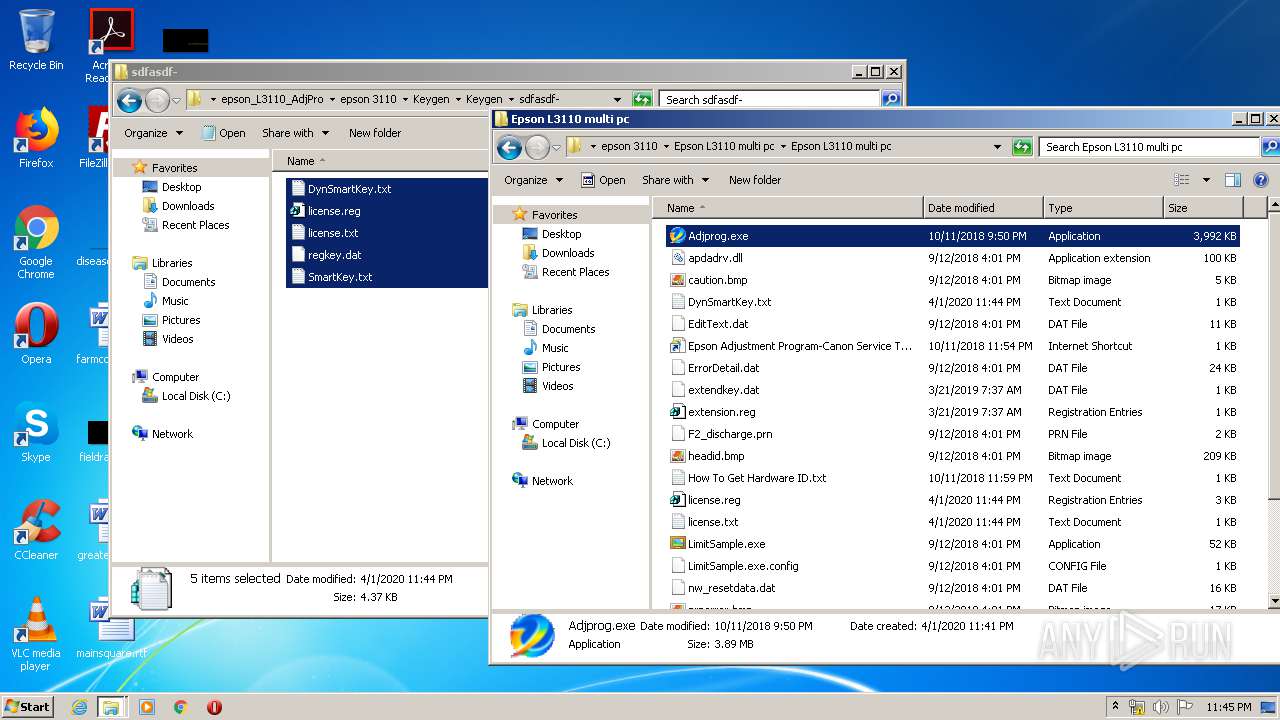Click refresh button in sdfasdf- address bar
Viewport: 1280px width, 720px height.
point(642,99)
